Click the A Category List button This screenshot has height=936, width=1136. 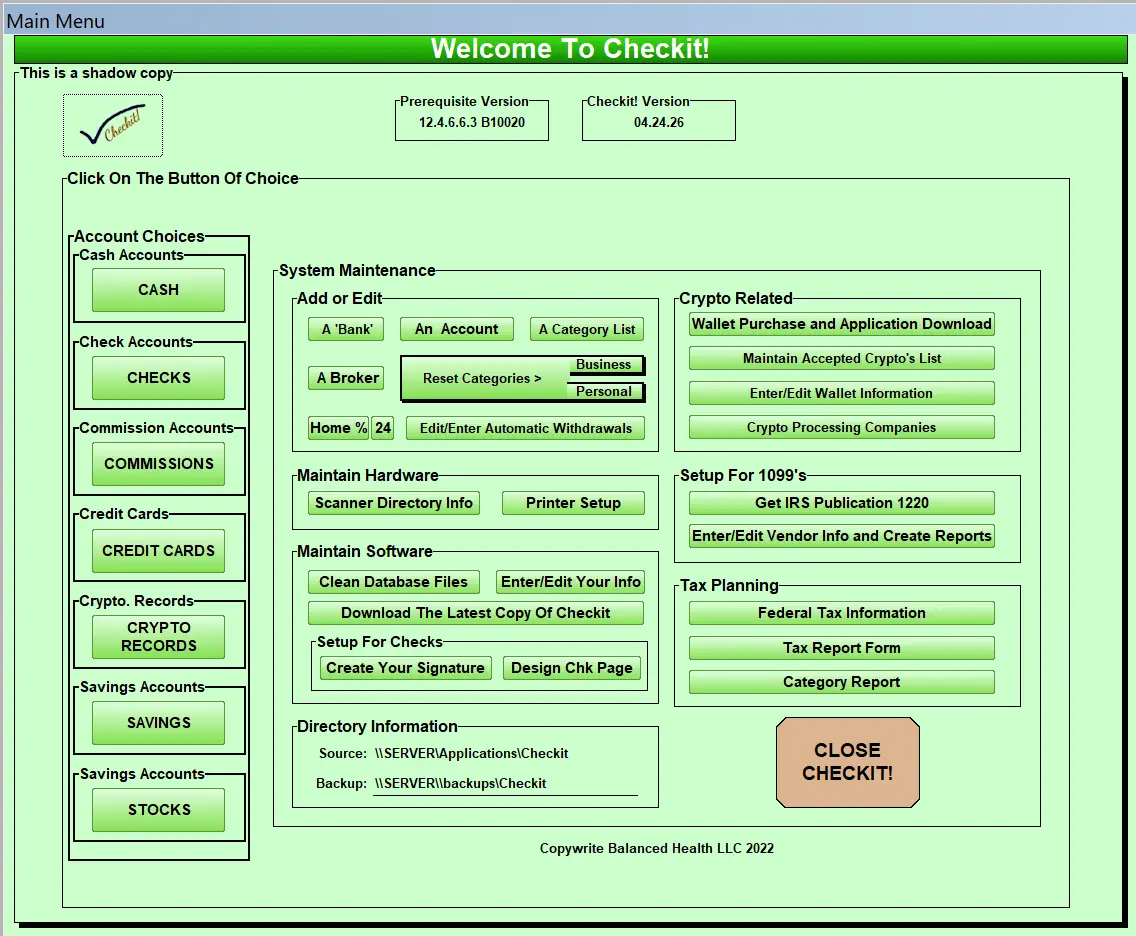[586, 330]
